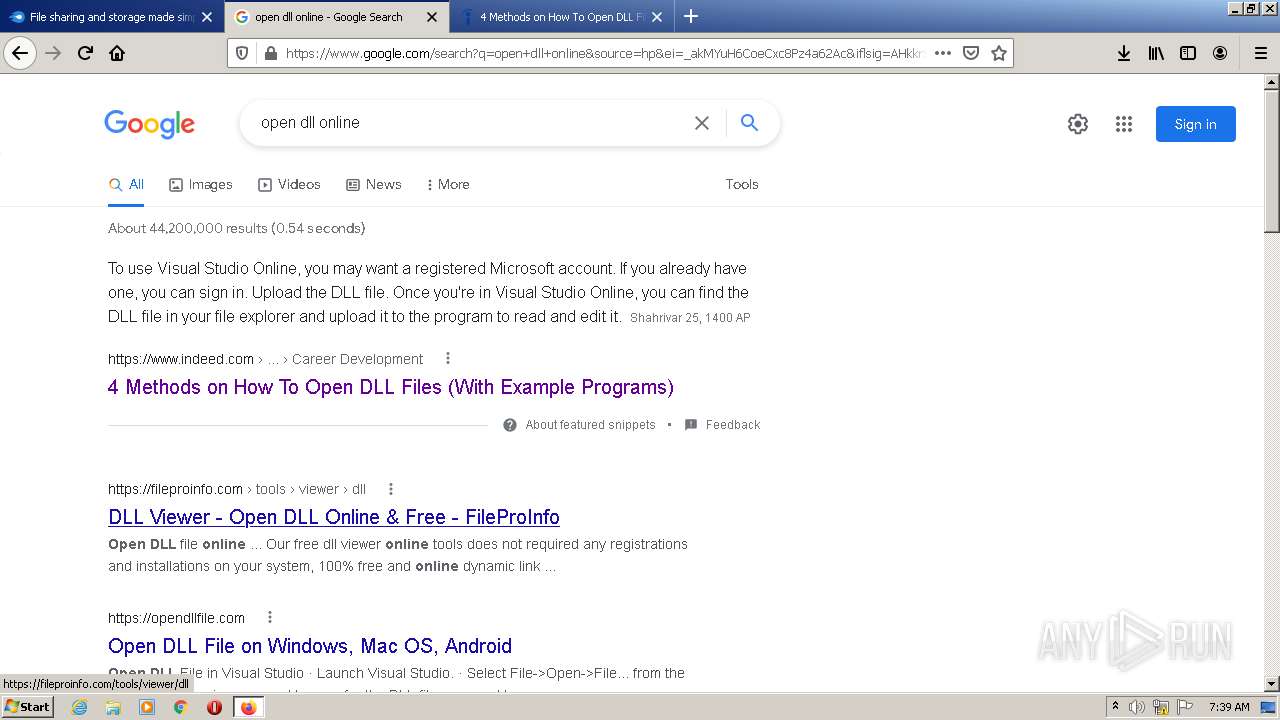Bookmark this page with the star
The height and width of the screenshot is (720, 1280).
[x=998, y=53]
